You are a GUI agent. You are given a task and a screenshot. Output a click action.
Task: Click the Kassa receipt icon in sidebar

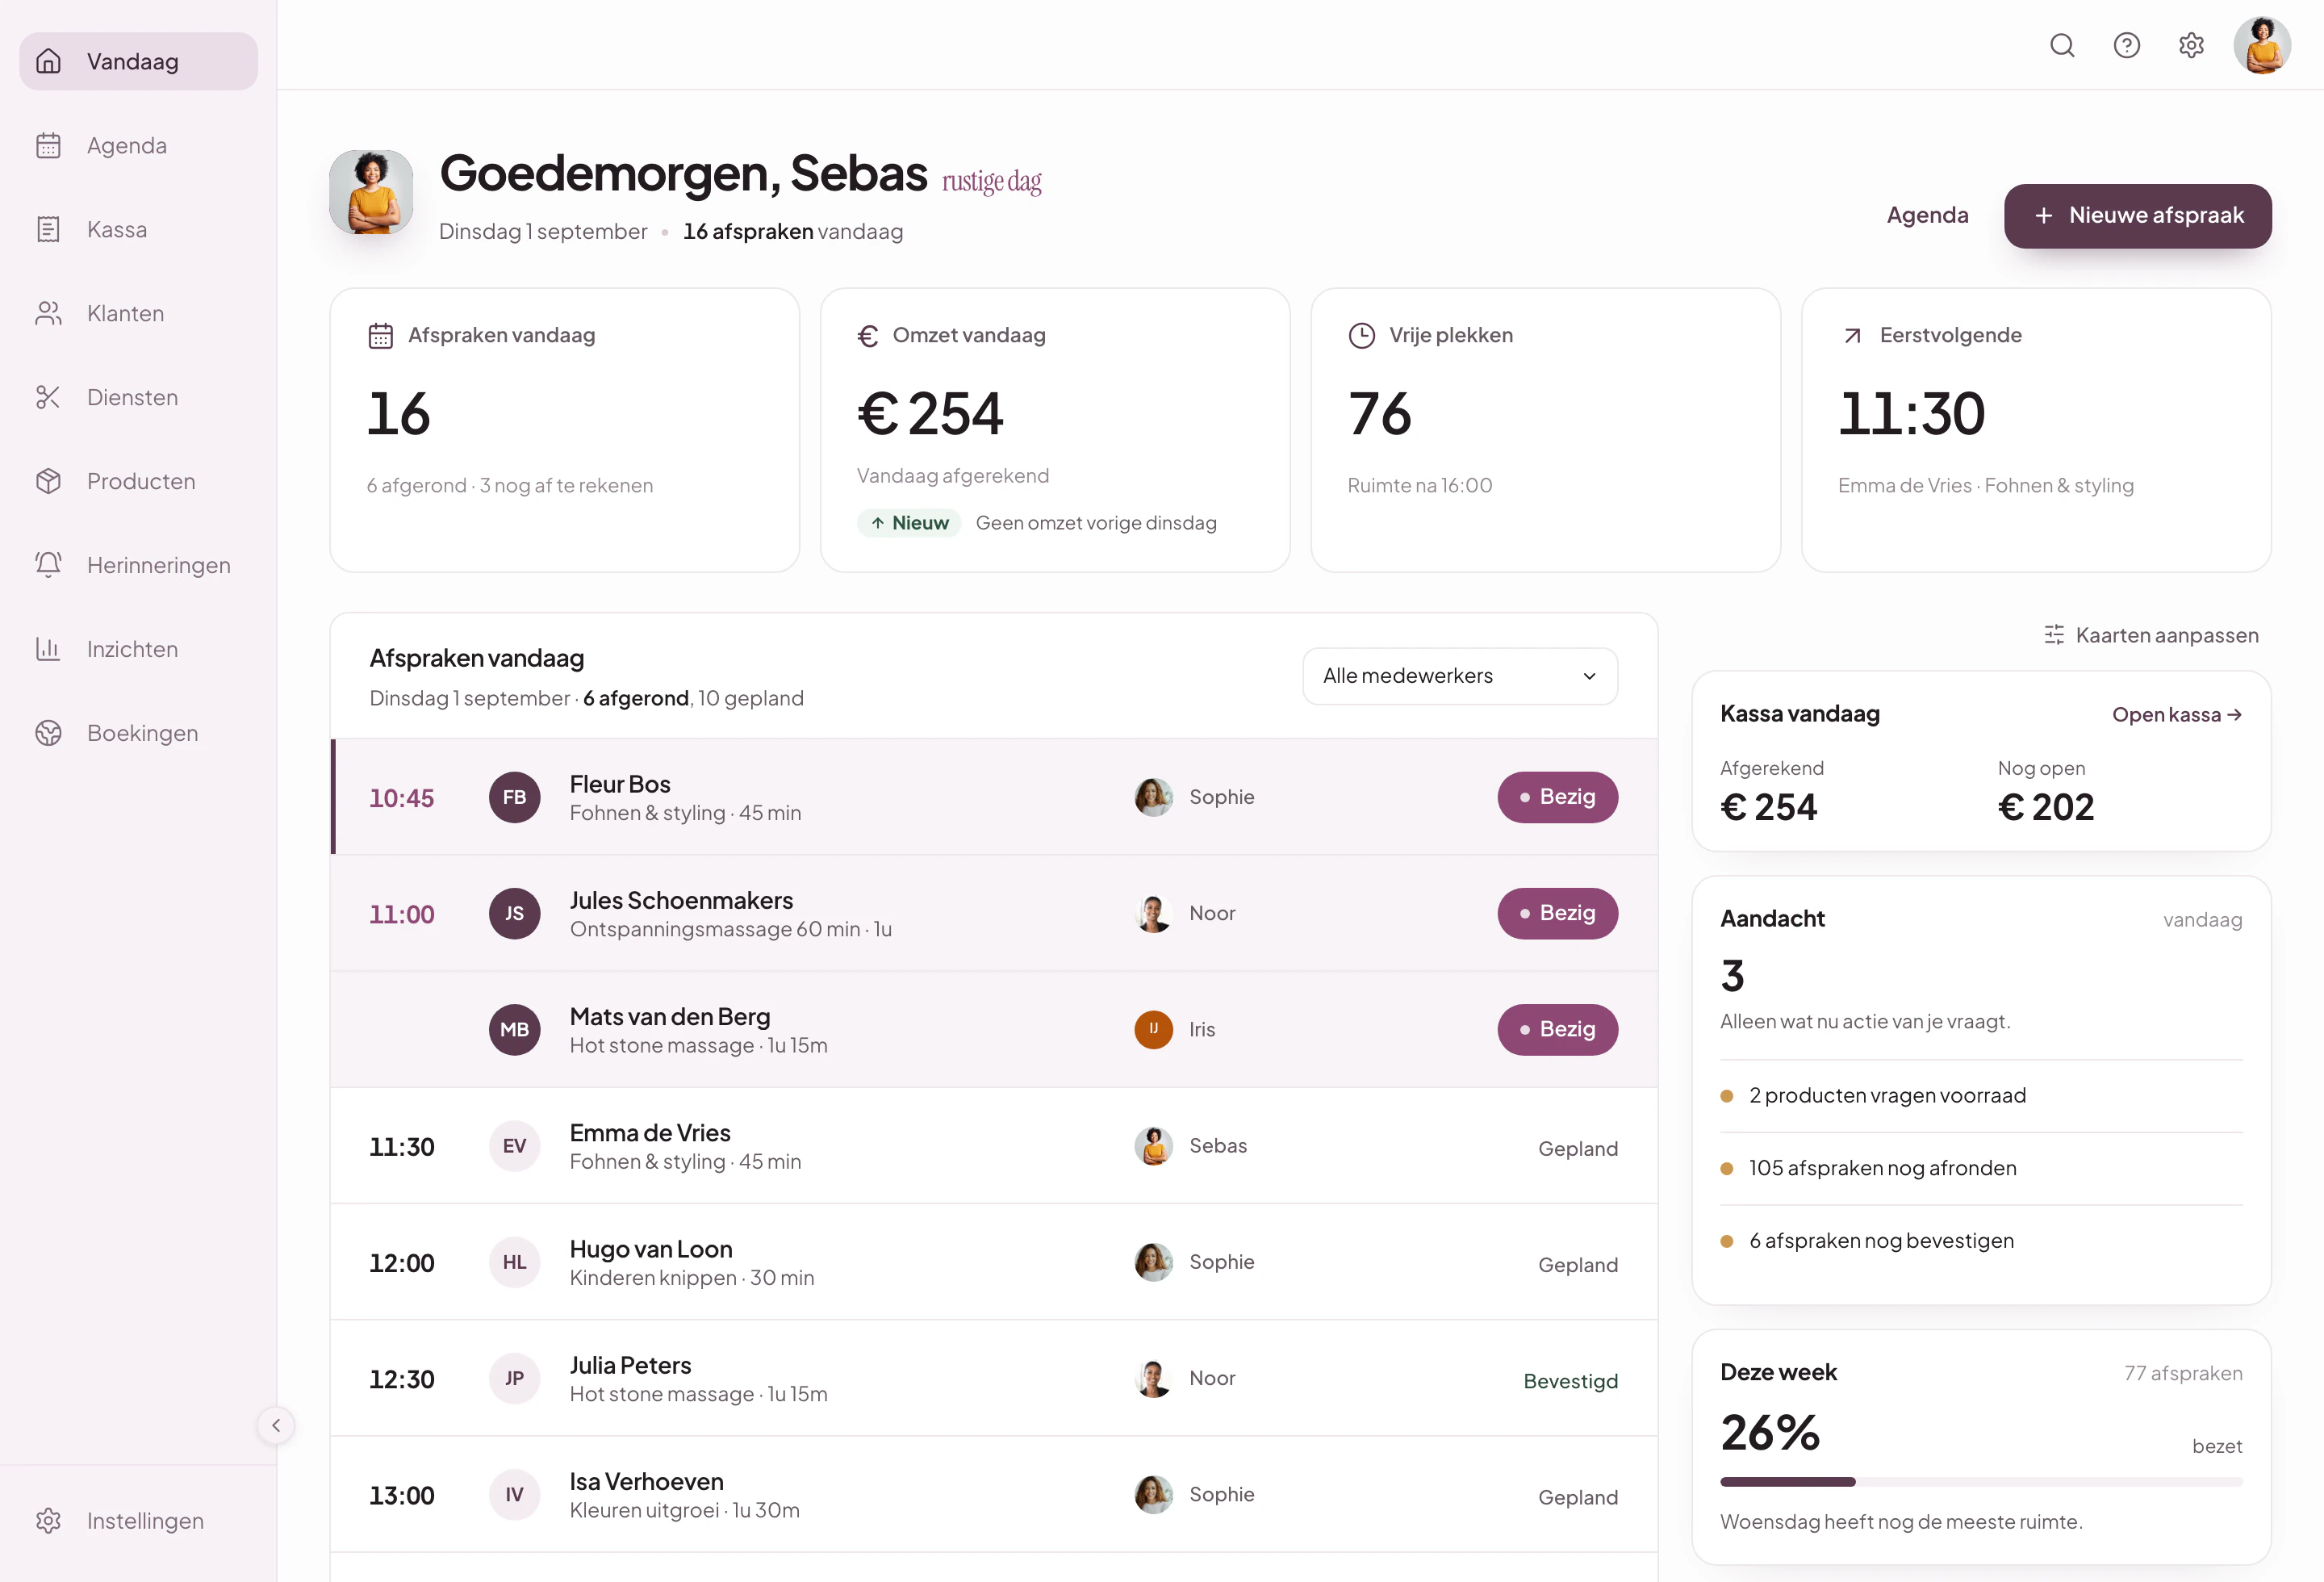pyautogui.click(x=48, y=229)
